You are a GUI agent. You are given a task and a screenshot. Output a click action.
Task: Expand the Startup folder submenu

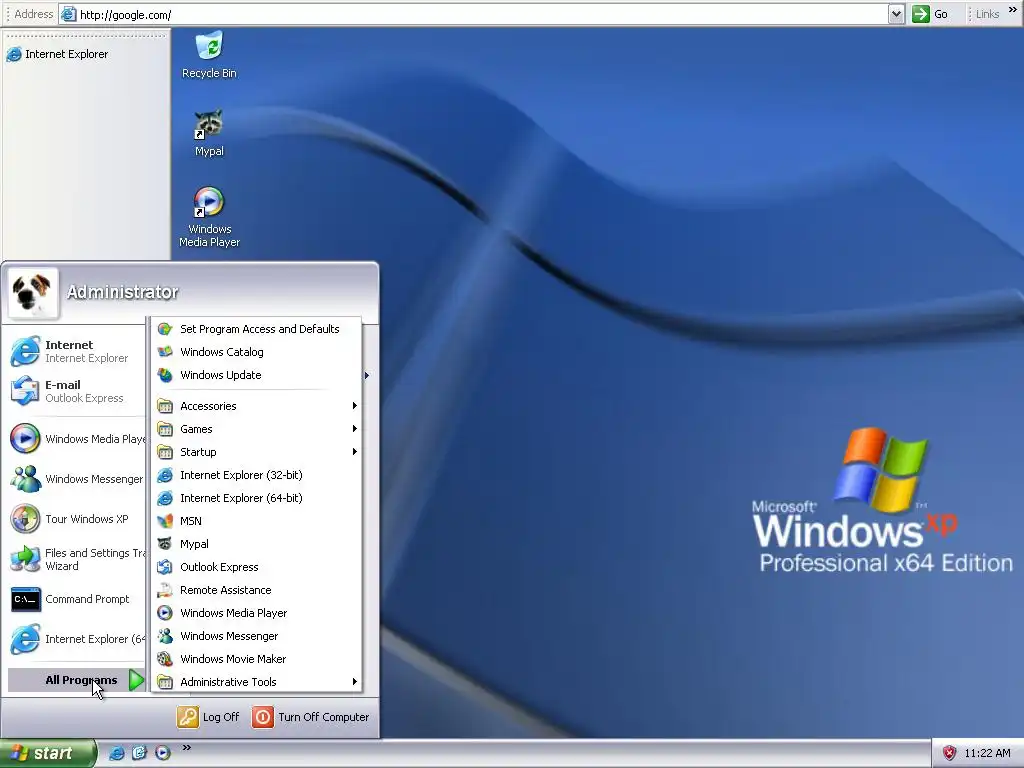pos(257,452)
